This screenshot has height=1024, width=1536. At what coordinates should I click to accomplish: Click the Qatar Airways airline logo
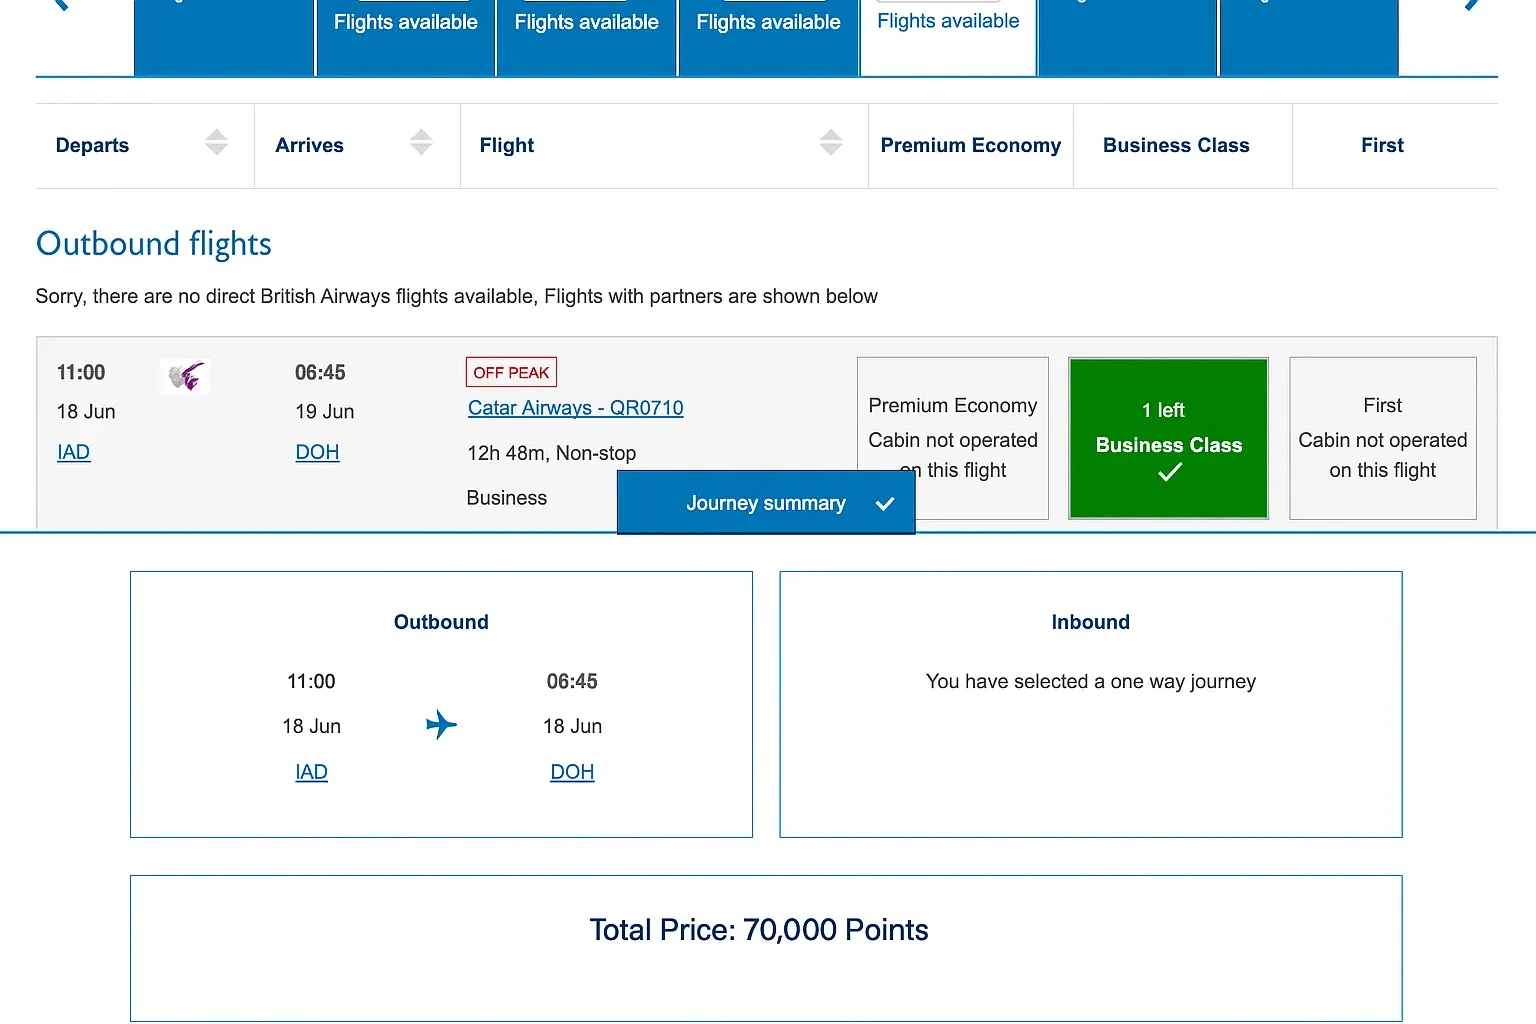point(185,376)
